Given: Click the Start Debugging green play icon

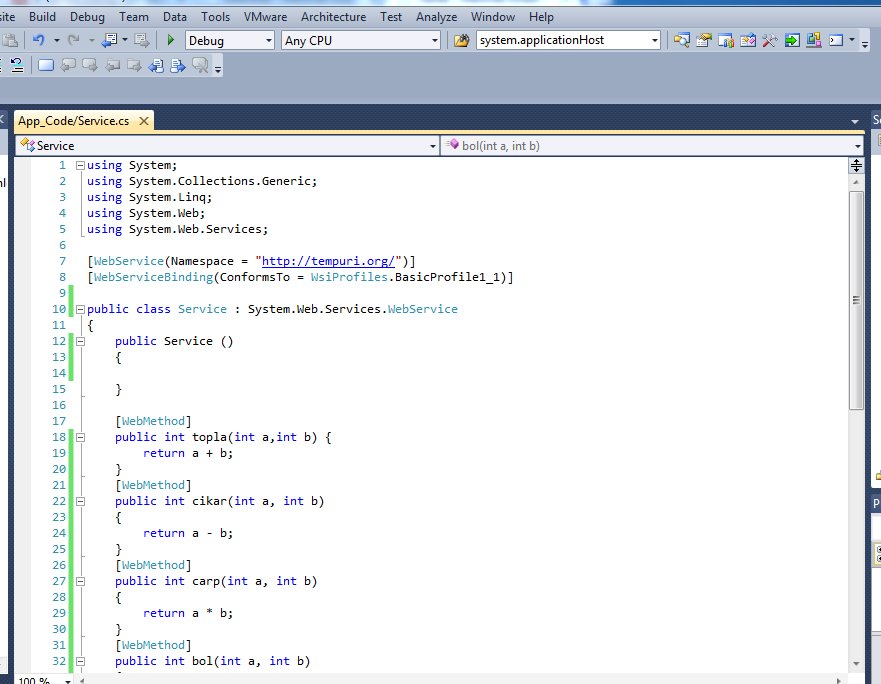Looking at the screenshot, I should pos(171,41).
